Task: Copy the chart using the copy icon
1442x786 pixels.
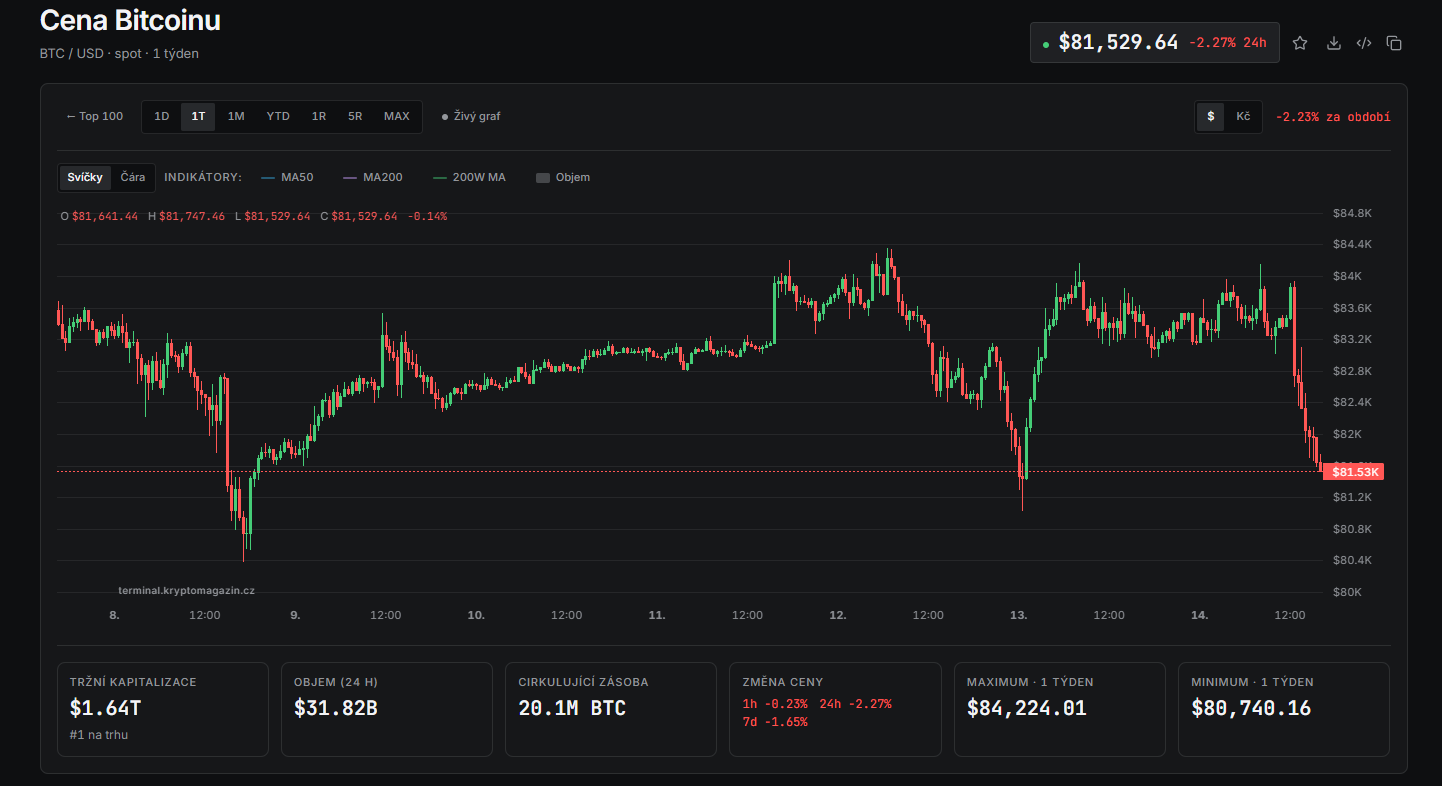Action: pos(1394,43)
